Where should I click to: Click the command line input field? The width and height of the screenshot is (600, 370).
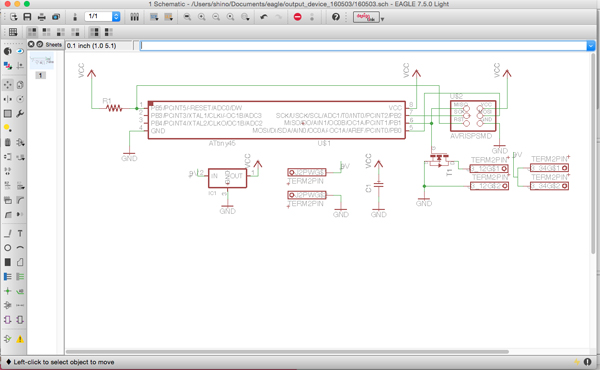pos(363,46)
